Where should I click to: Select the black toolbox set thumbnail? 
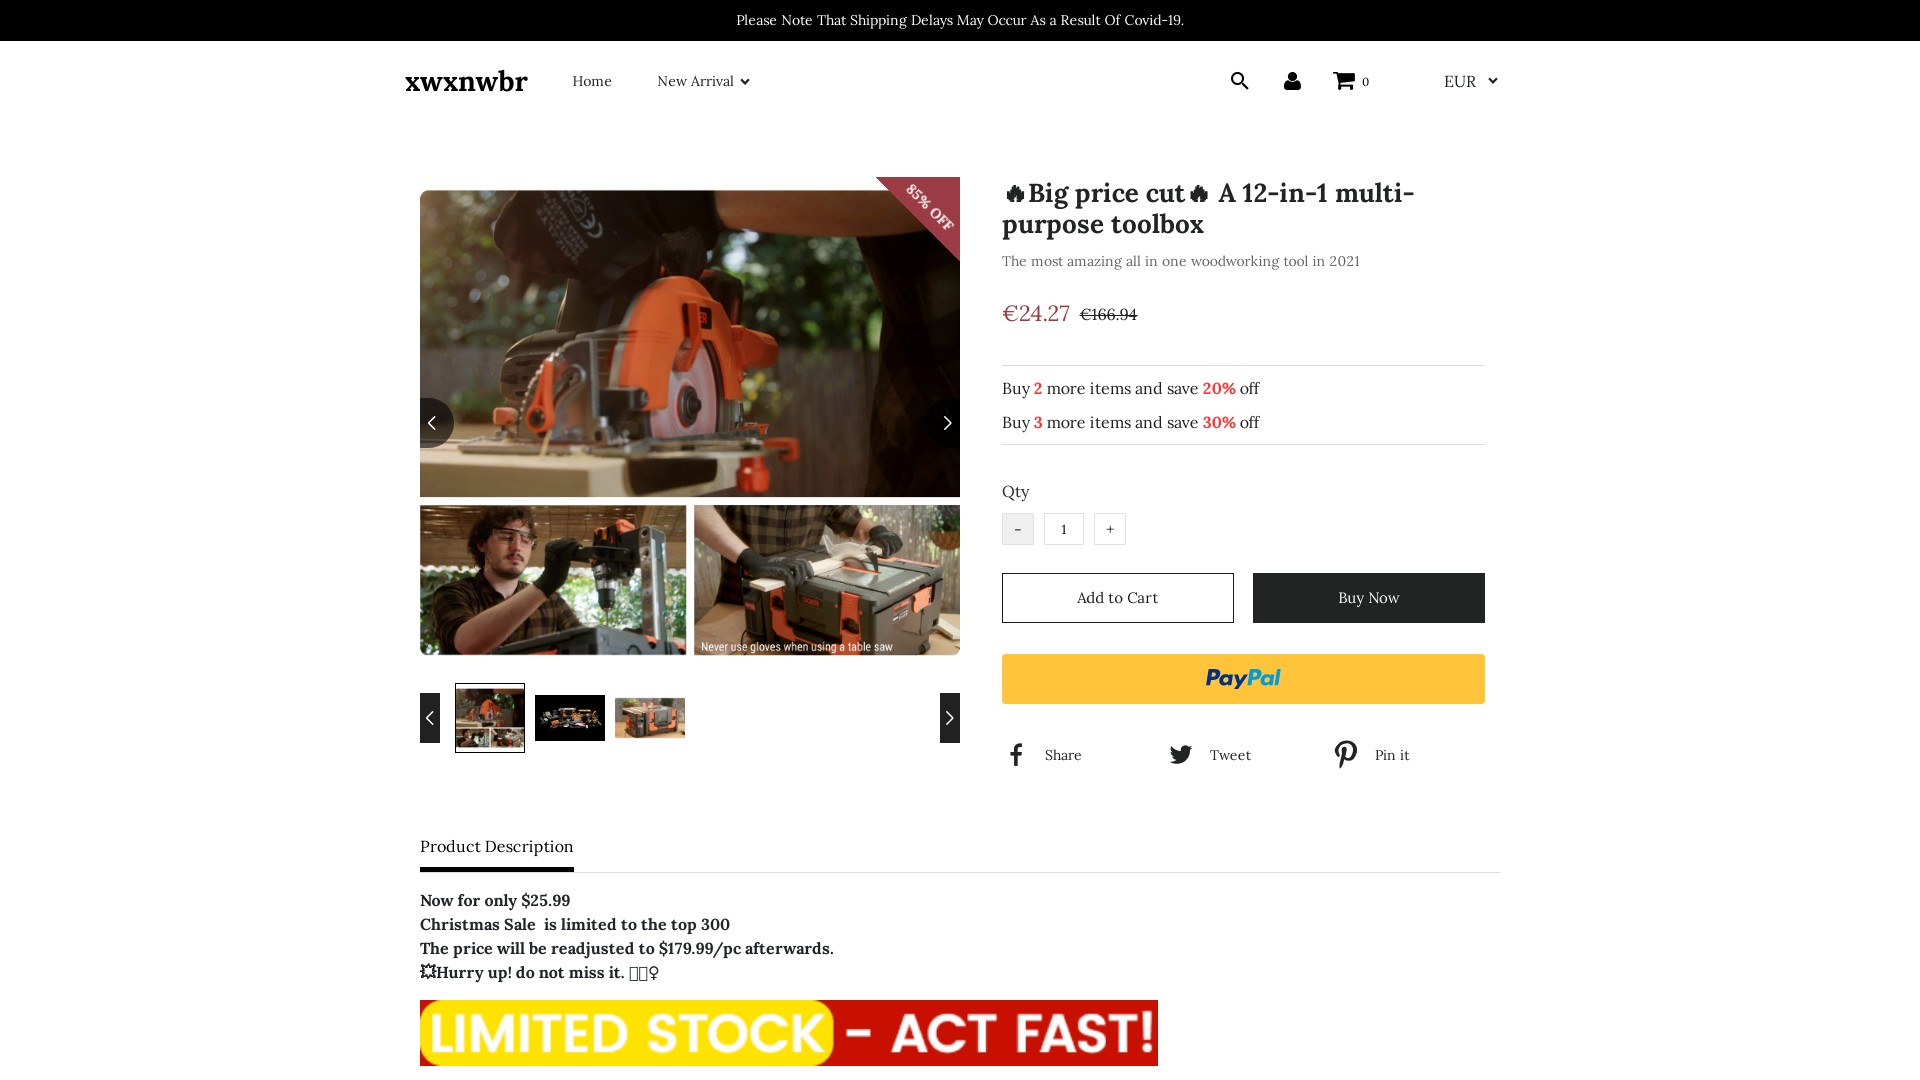pos(570,718)
